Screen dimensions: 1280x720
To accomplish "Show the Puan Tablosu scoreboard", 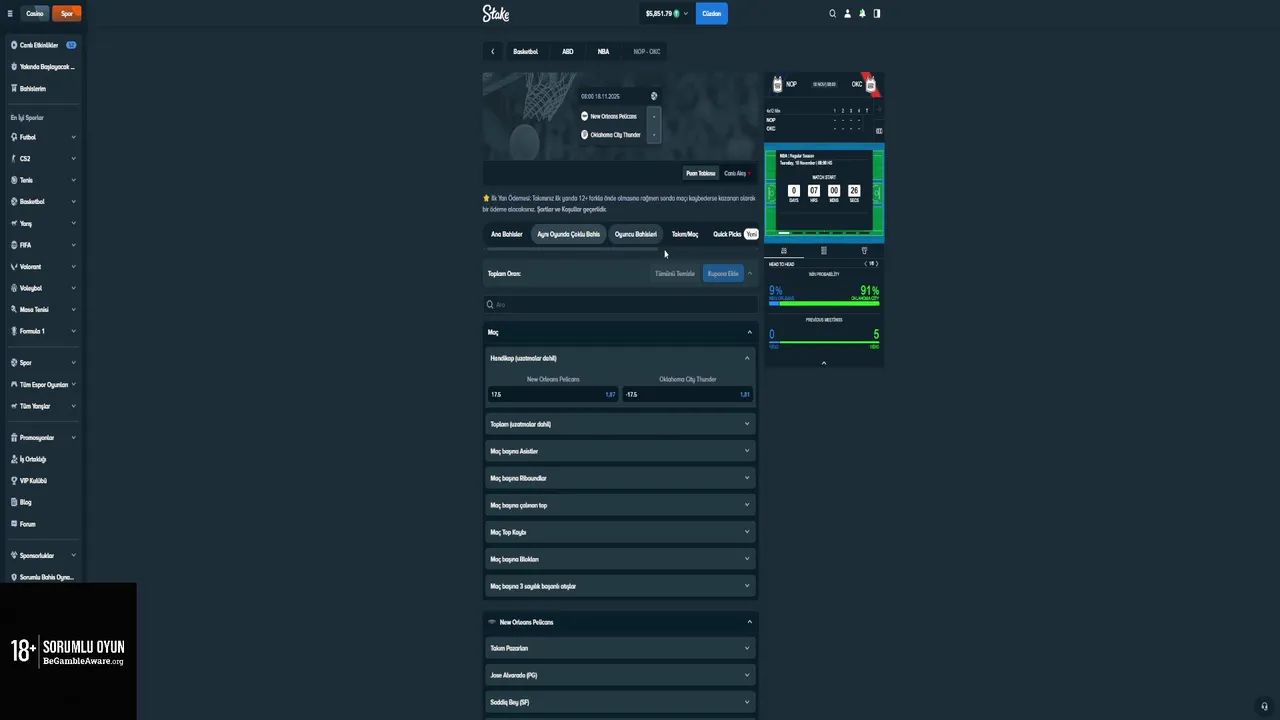I will coord(700,173).
